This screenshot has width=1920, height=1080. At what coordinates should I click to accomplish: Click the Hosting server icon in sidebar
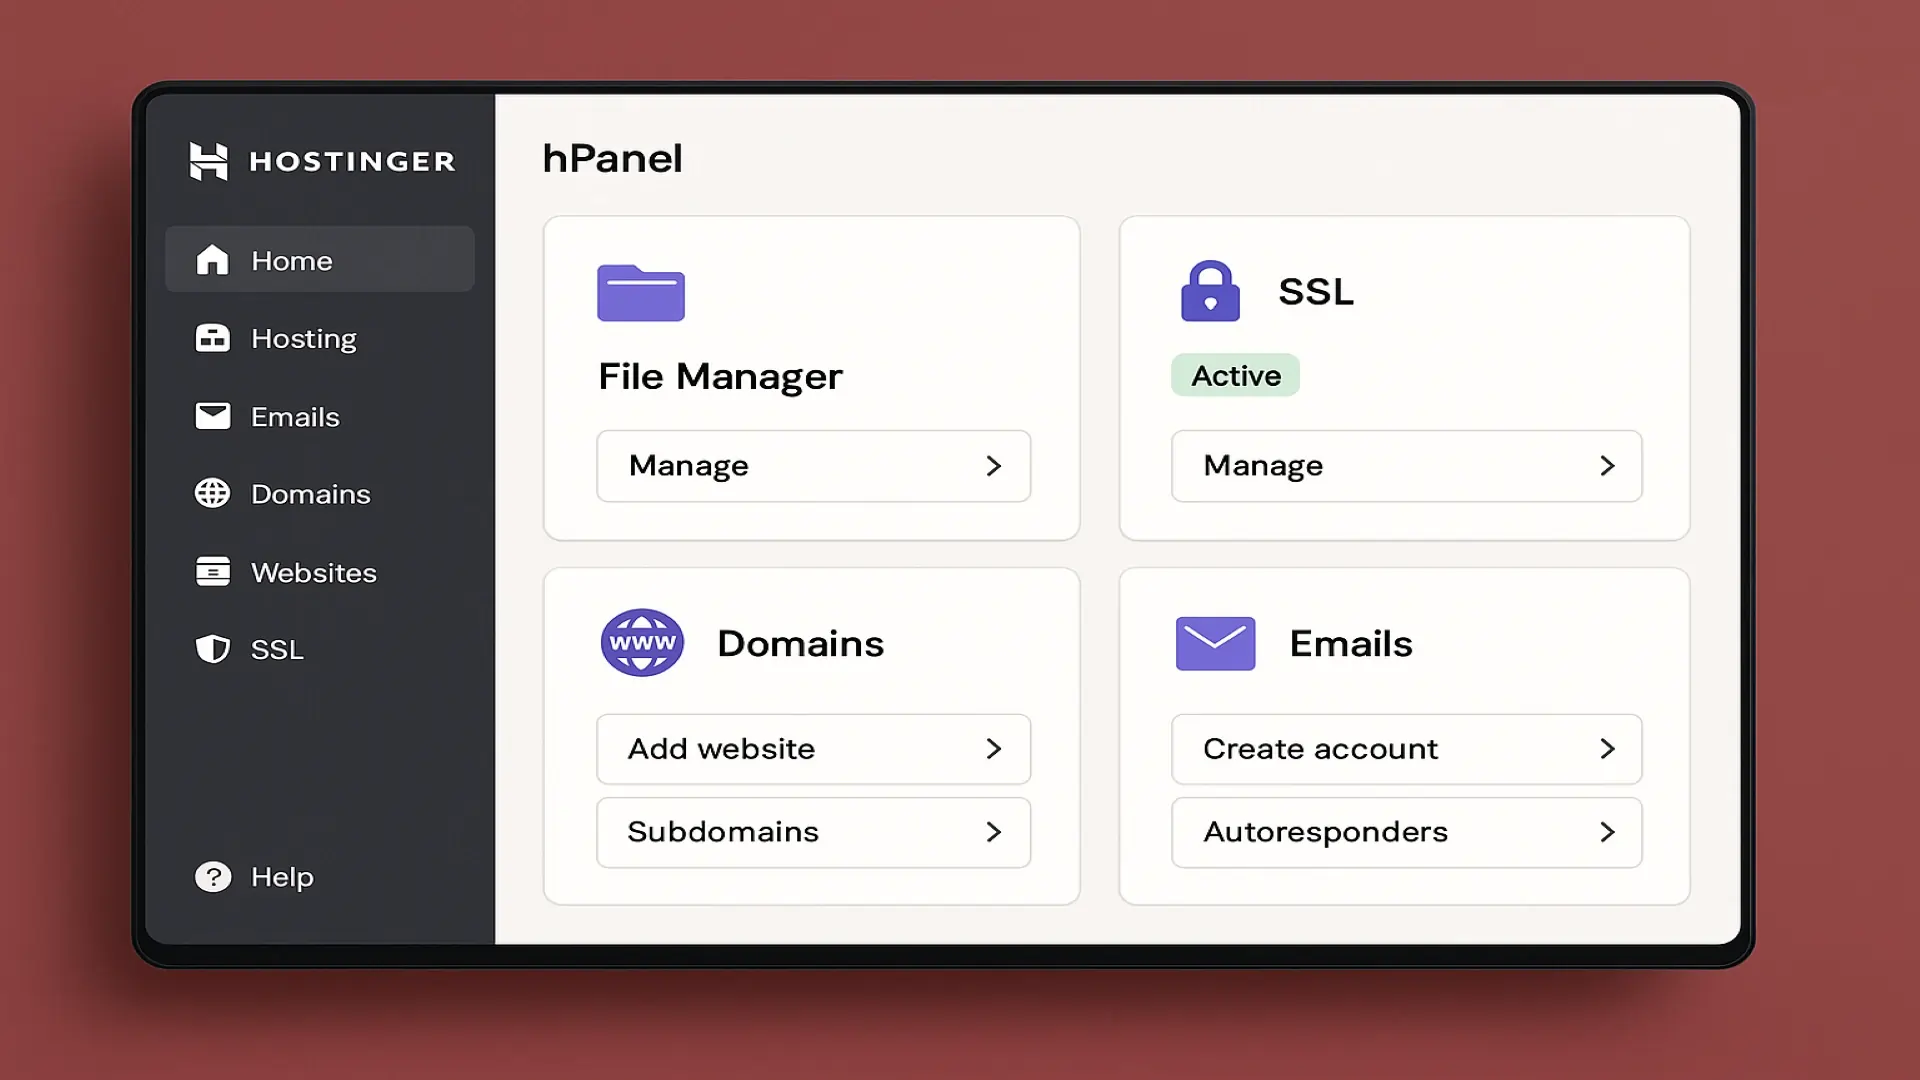point(212,338)
